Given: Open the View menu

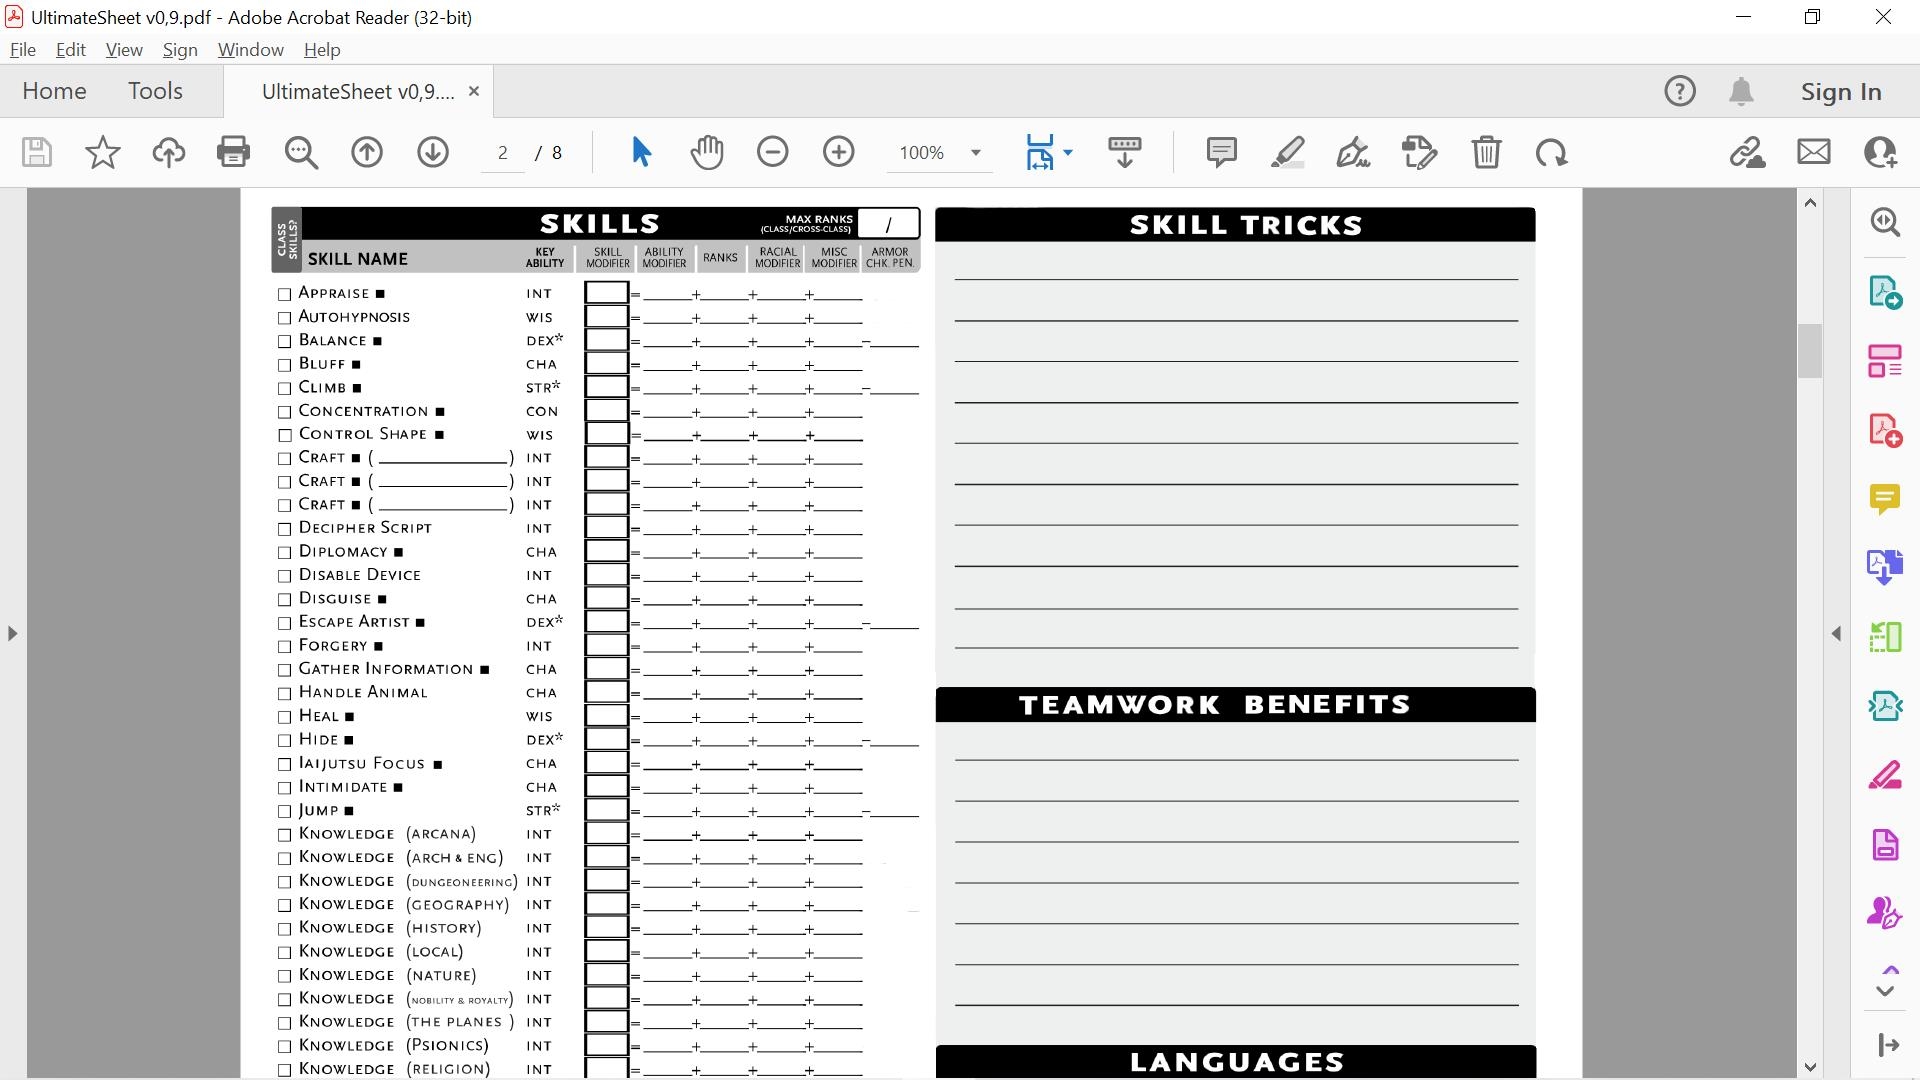Looking at the screenshot, I should (123, 49).
